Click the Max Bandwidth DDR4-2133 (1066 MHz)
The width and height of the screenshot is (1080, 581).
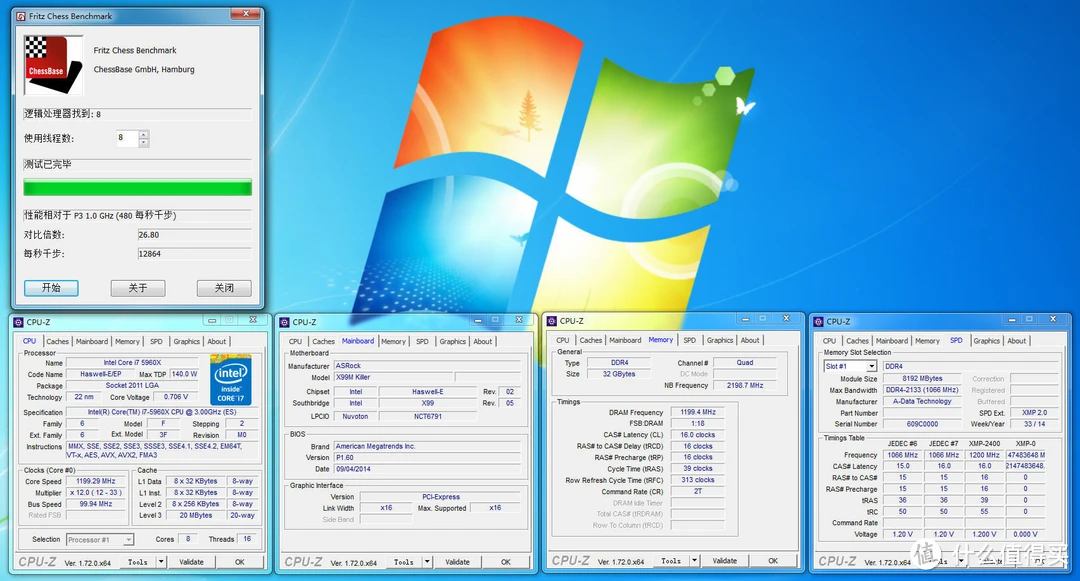(922, 390)
